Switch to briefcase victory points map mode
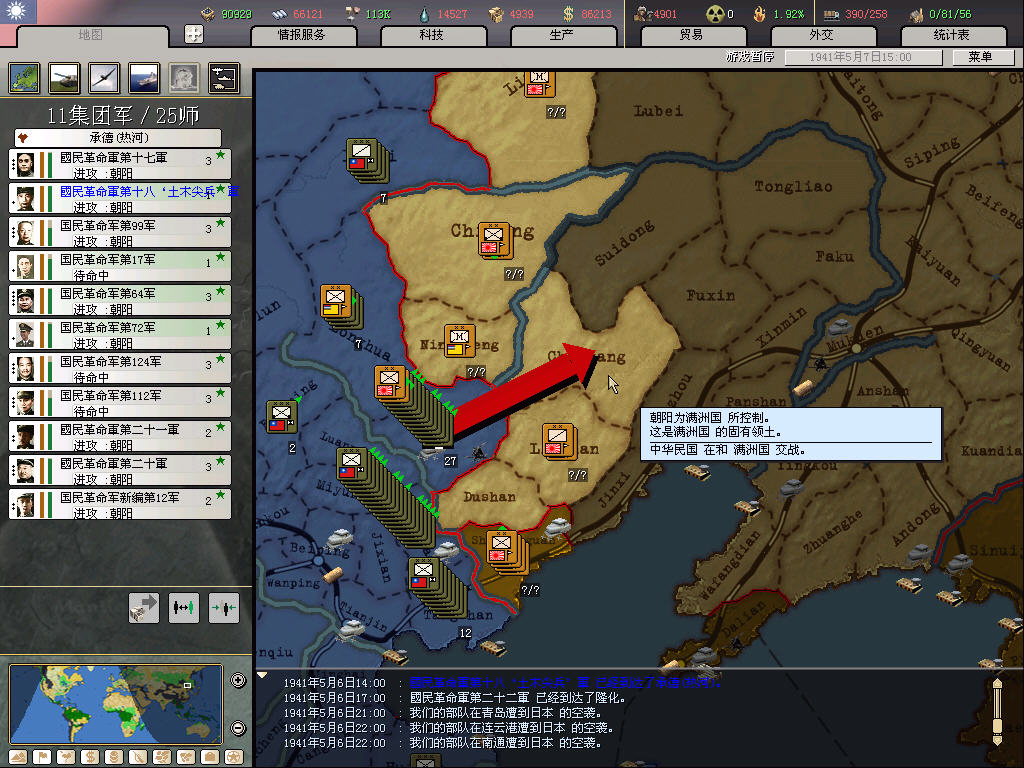The image size is (1024, 768). click(x=210, y=758)
